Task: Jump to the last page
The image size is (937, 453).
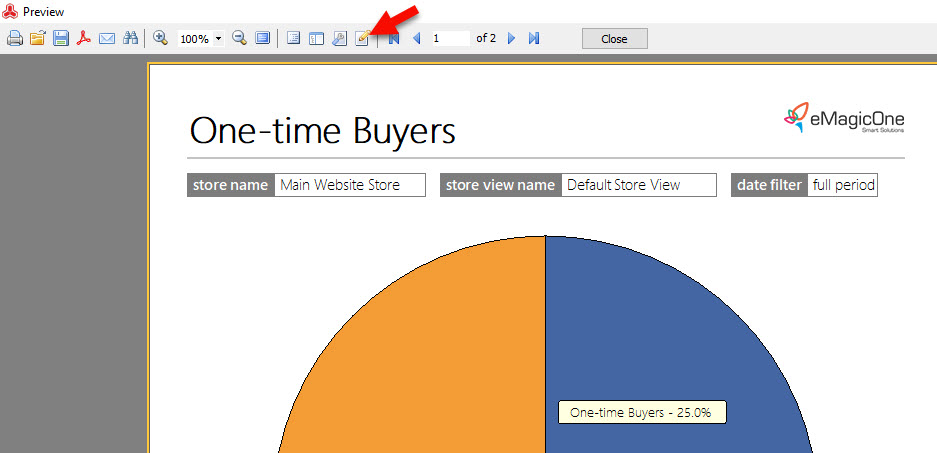Action: pos(534,39)
